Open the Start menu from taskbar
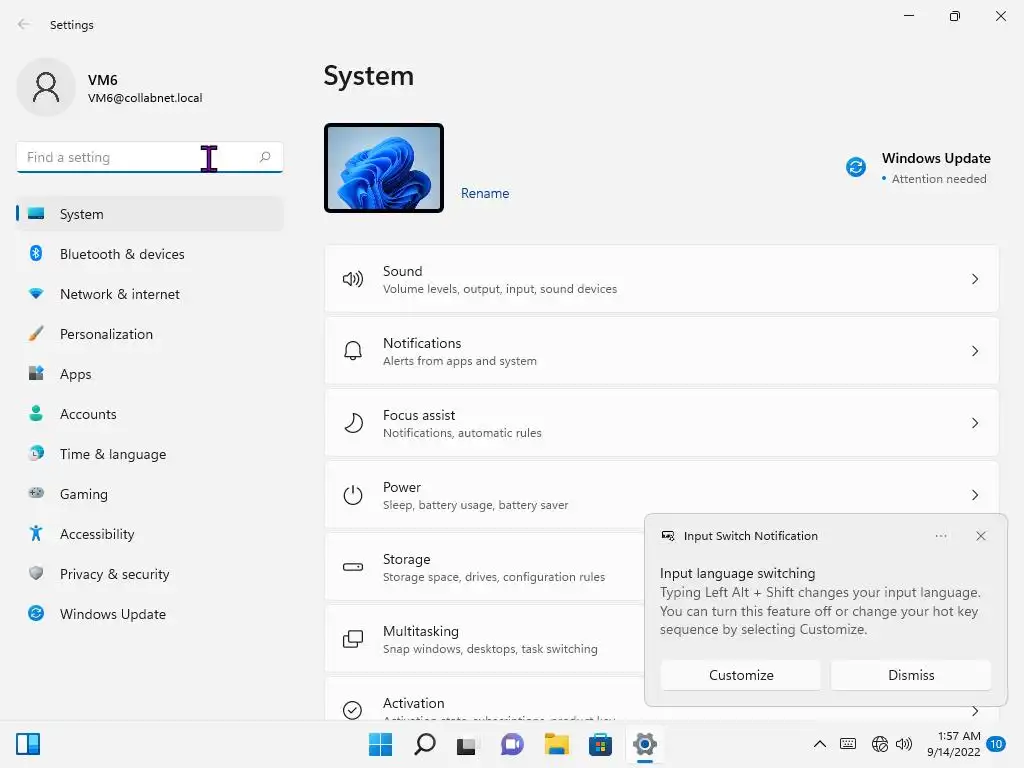 click(x=380, y=744)
